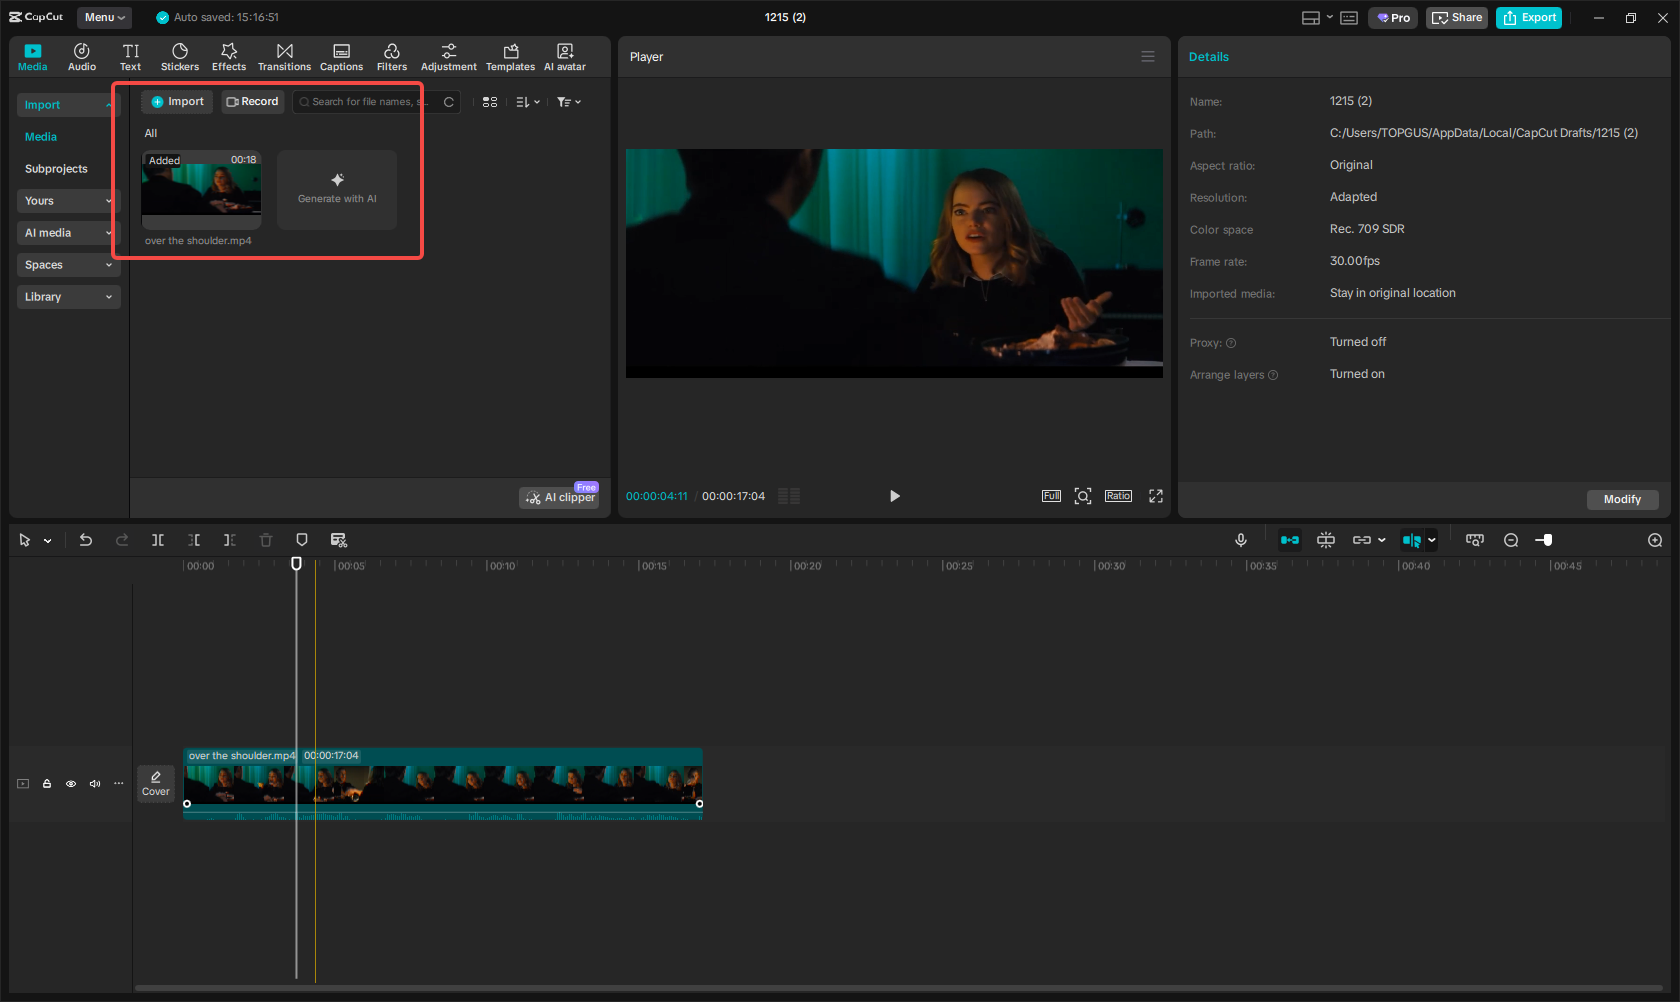This screenshot has height=1002, width=1680.
Task: Collapse the Import sidebar section
Action: tap(69, 105)
